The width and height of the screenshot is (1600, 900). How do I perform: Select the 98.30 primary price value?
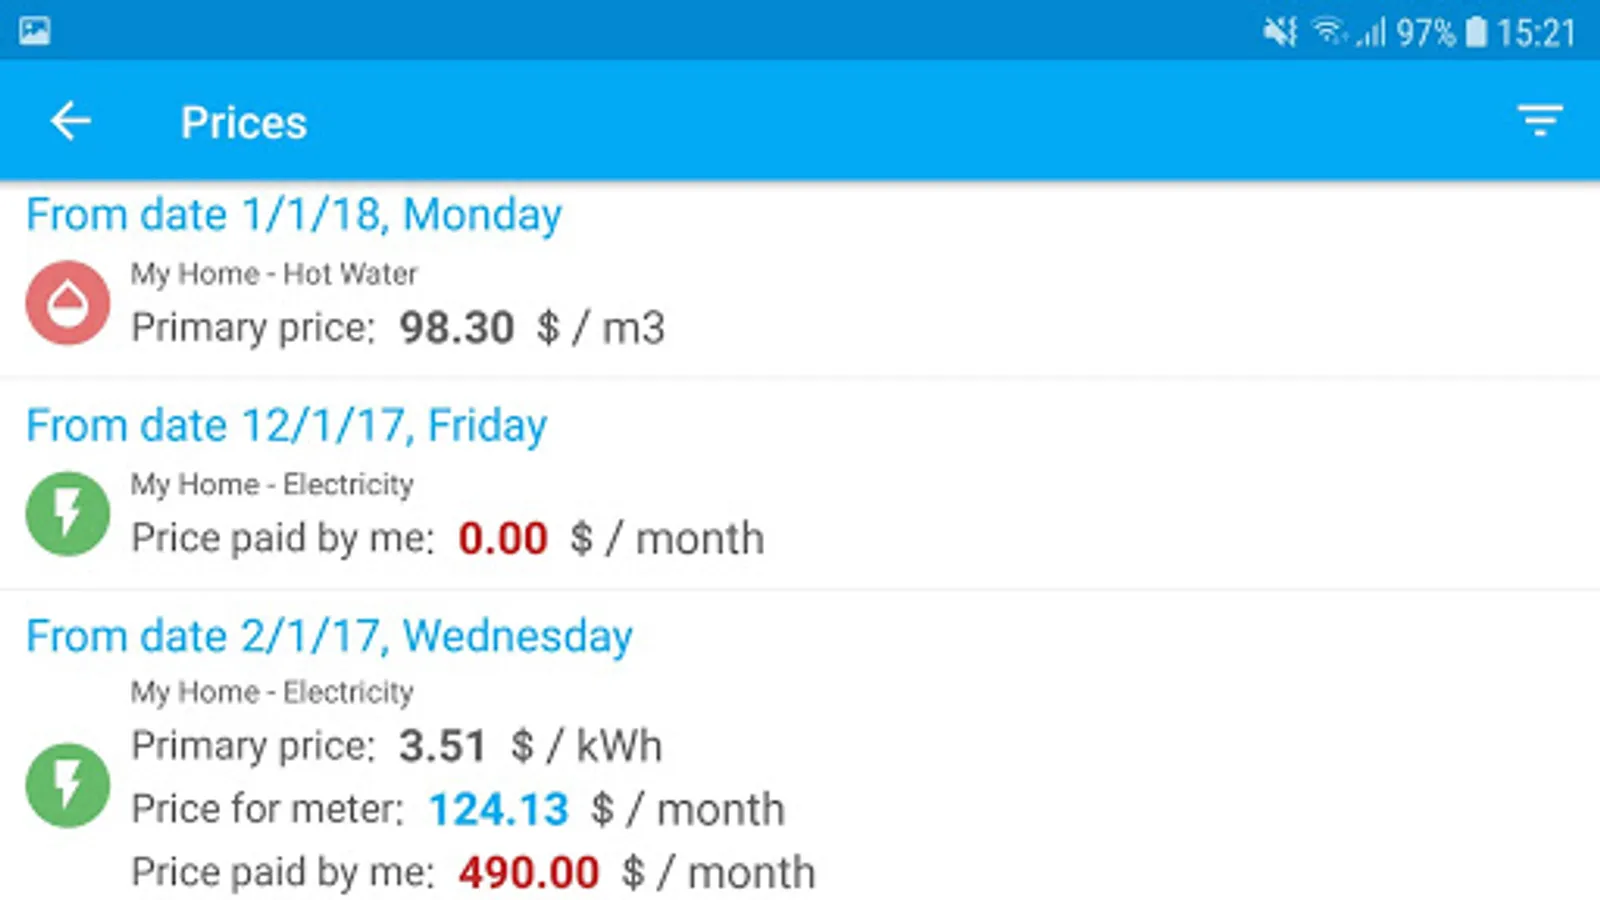tap(456, 328)
